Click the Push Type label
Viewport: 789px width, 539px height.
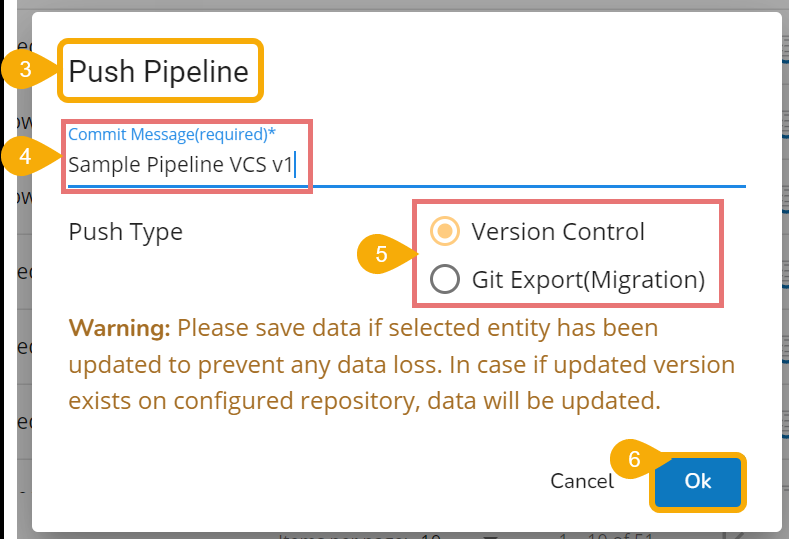pyautogui.click(x=125, y=232)
